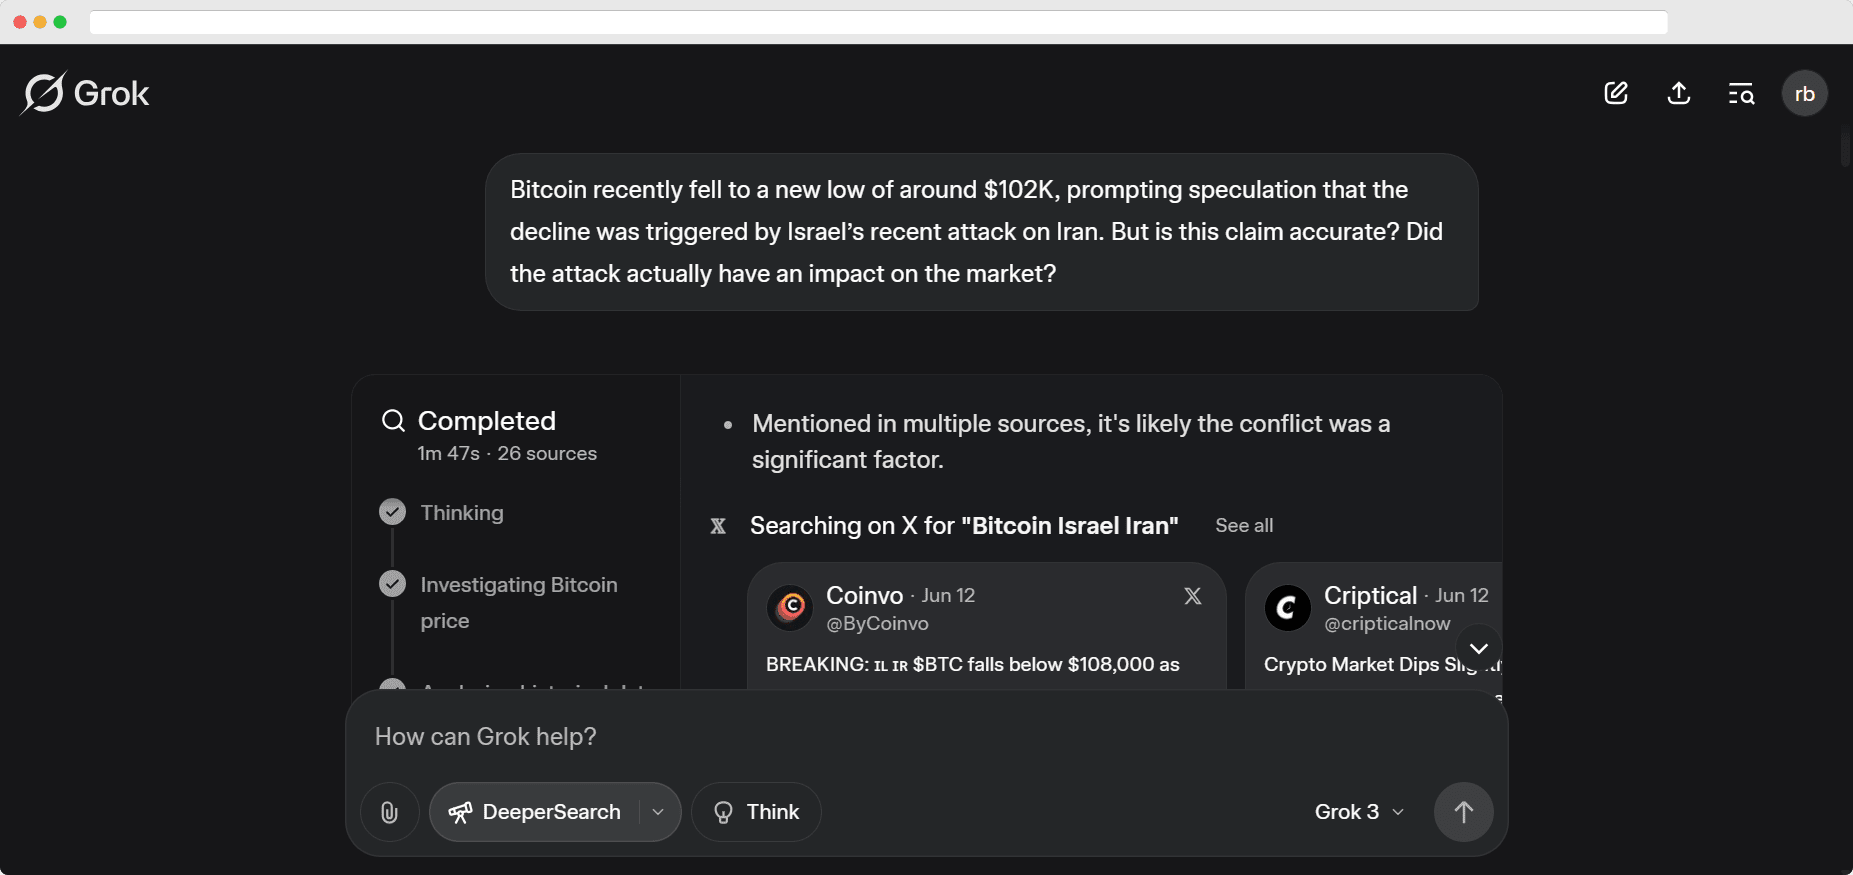Click the scroll-down chevron button
The image size is (1853, 875).
(x=1479, y=648)
